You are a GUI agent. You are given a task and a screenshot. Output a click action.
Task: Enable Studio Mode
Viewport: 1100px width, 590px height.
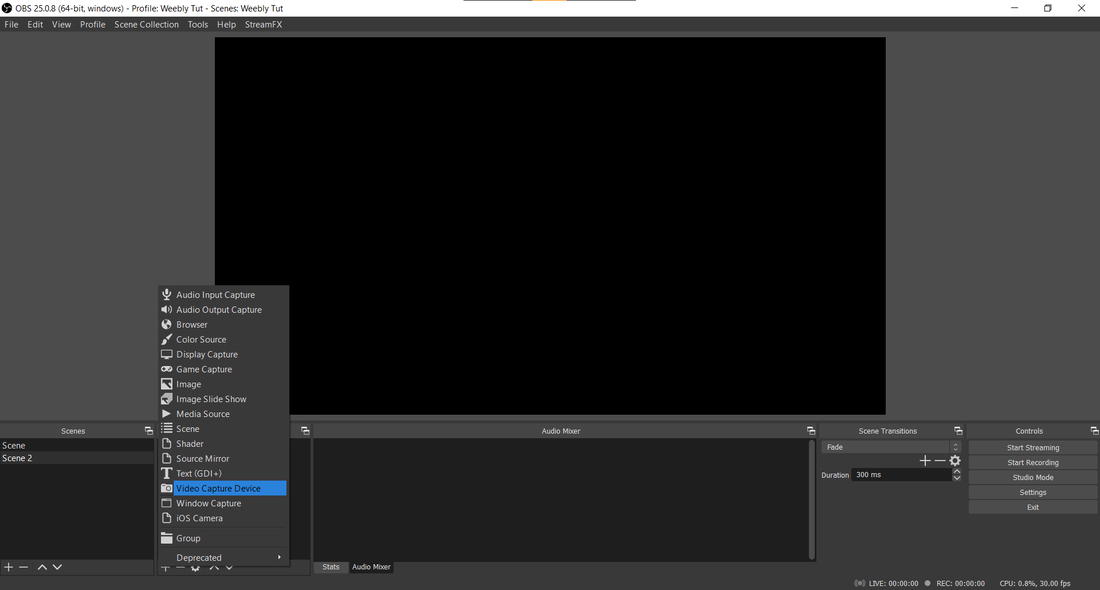pos(1032,477)
